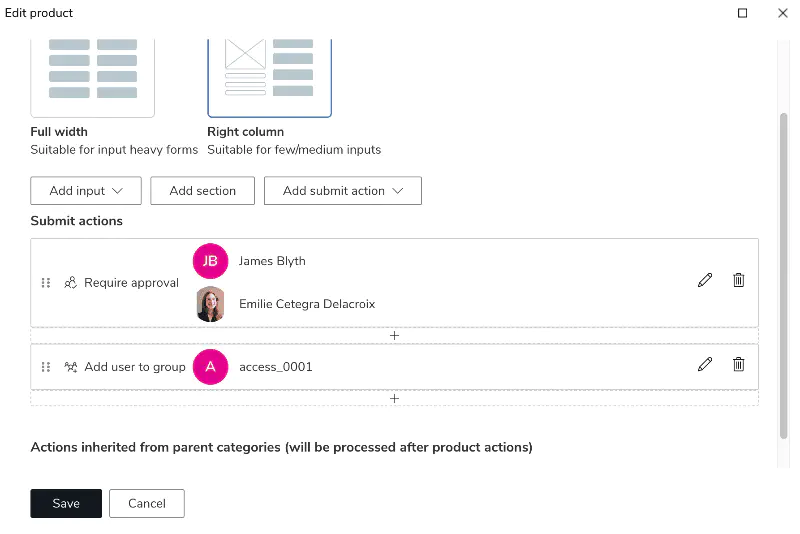Viewport: 800px width, 534px height.
Task: Click the Actions inherited from parent categories heading
Action: [x=281, y=447]
